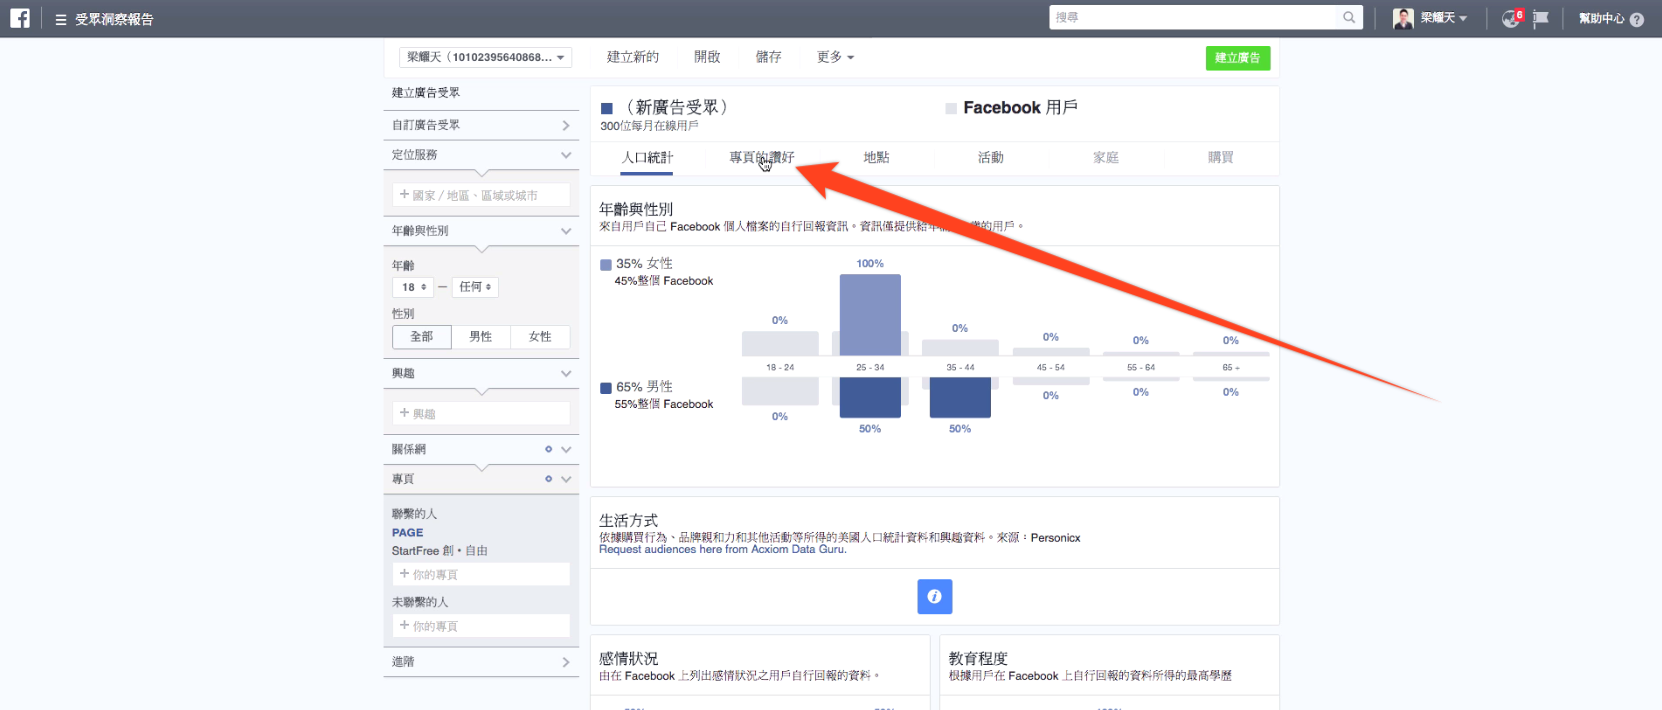Click the 300位每月在線用戶 text
This screenshot has width=1662, height=710.
click(650, 126)
